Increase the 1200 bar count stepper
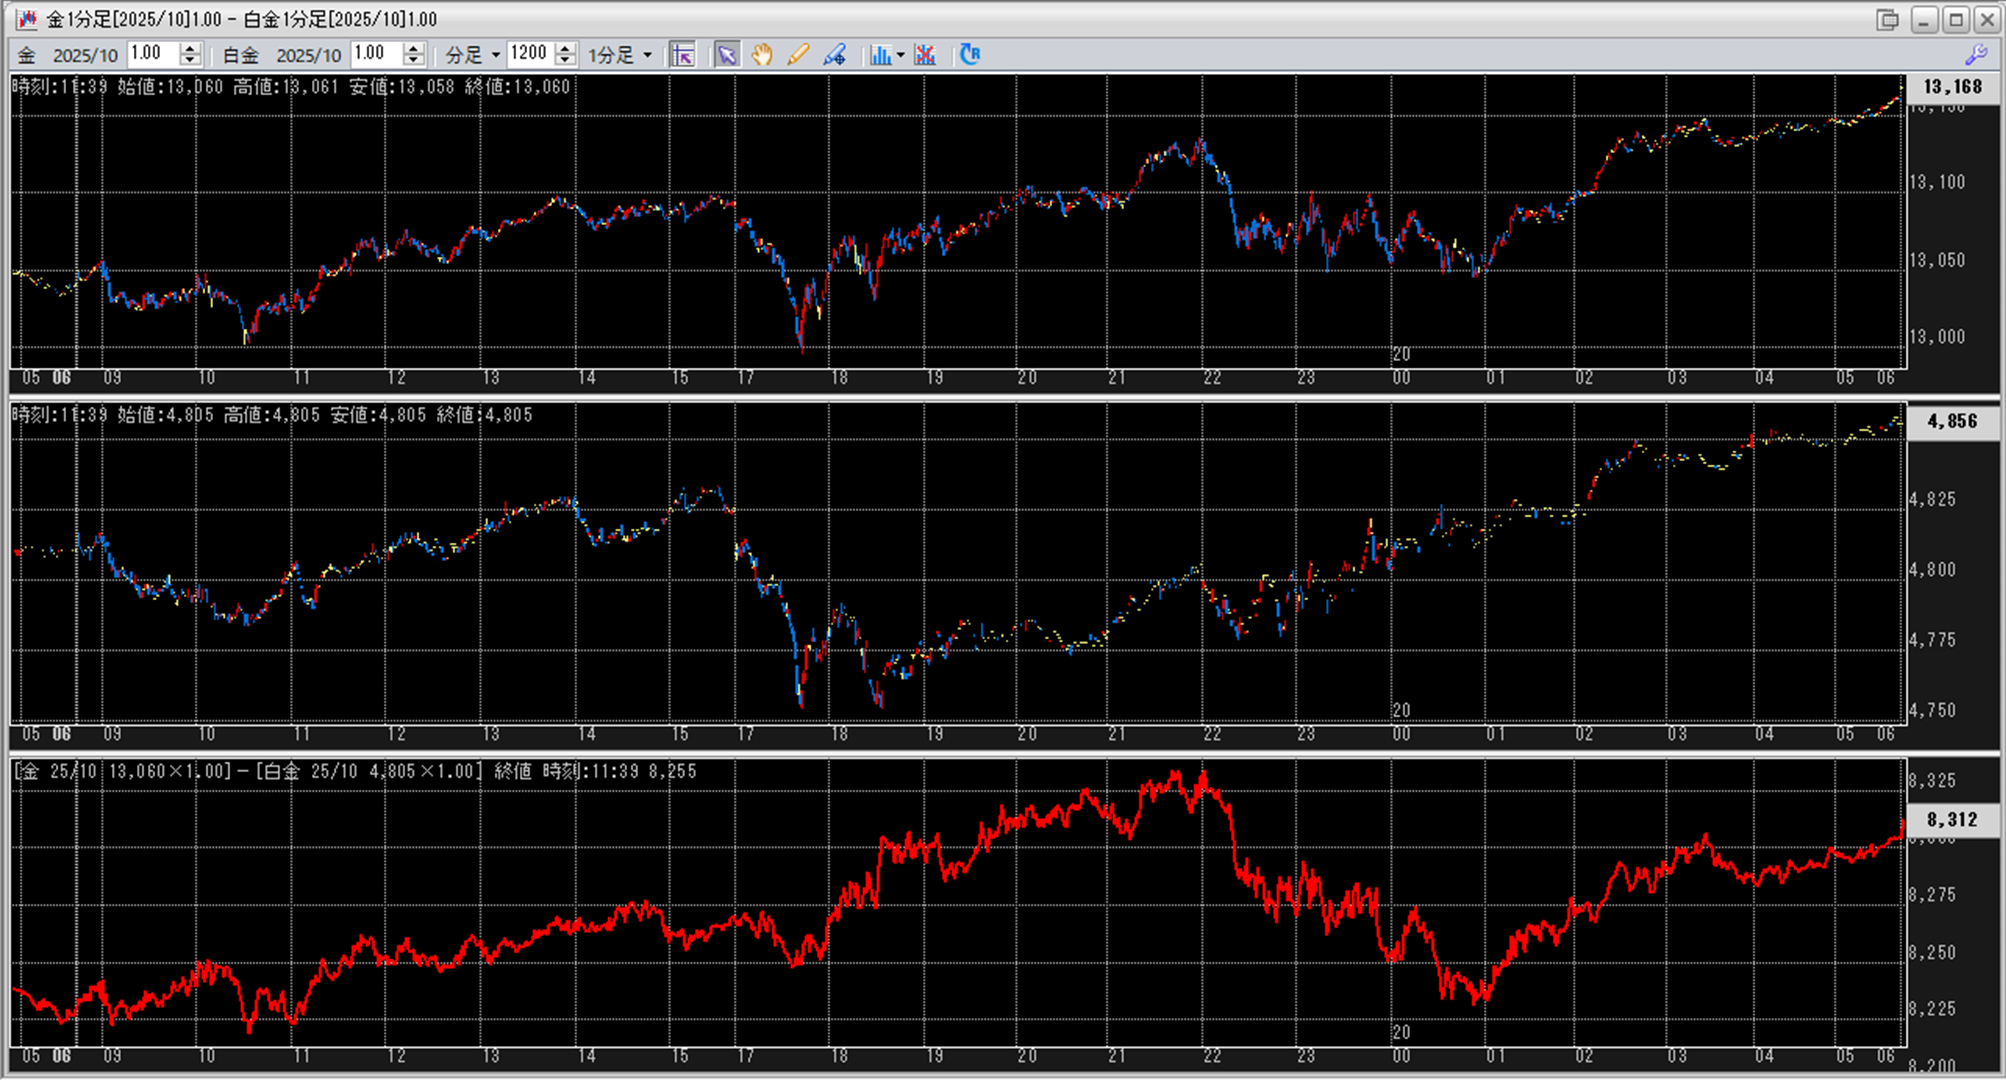 click(x=566, y=49)
